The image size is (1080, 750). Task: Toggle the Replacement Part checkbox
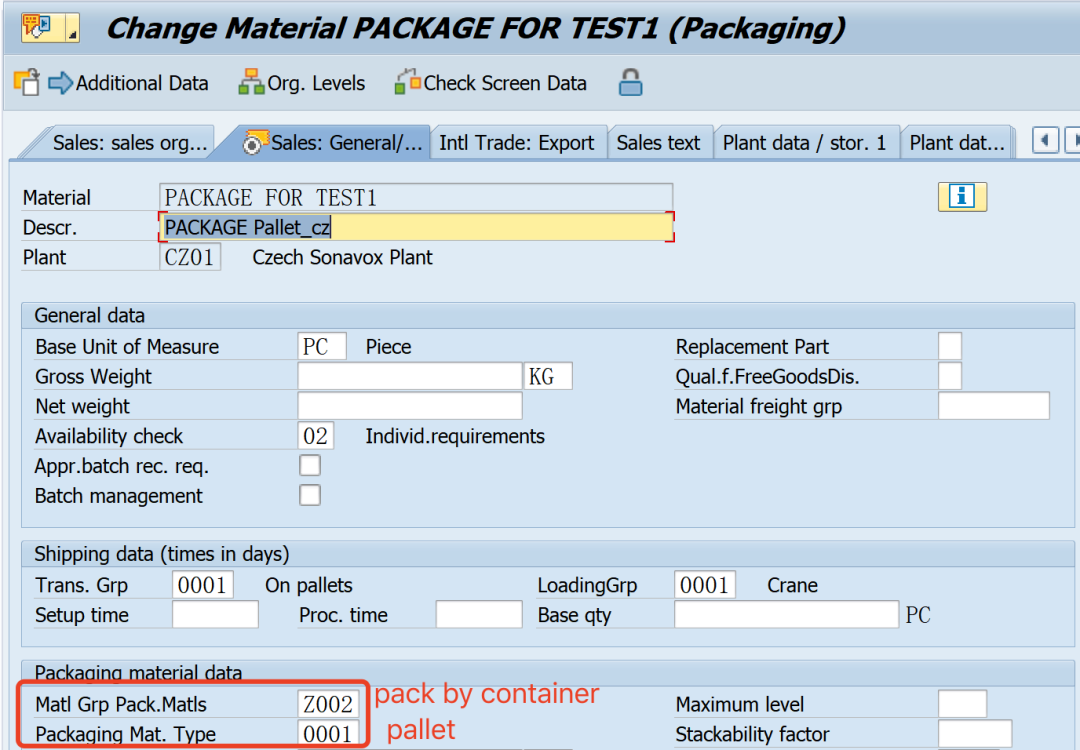point(950,346)
